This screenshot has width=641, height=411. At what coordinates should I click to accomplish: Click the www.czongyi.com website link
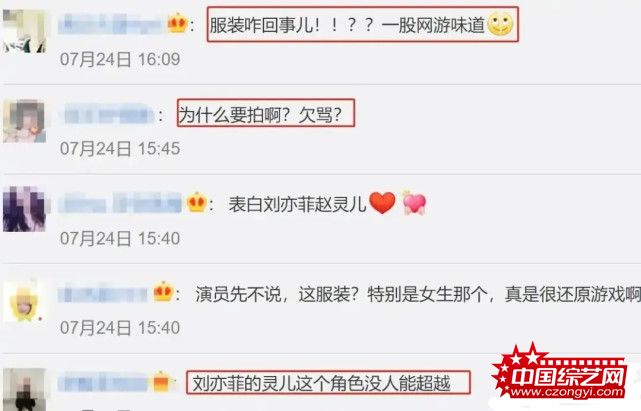pos(567,392)
